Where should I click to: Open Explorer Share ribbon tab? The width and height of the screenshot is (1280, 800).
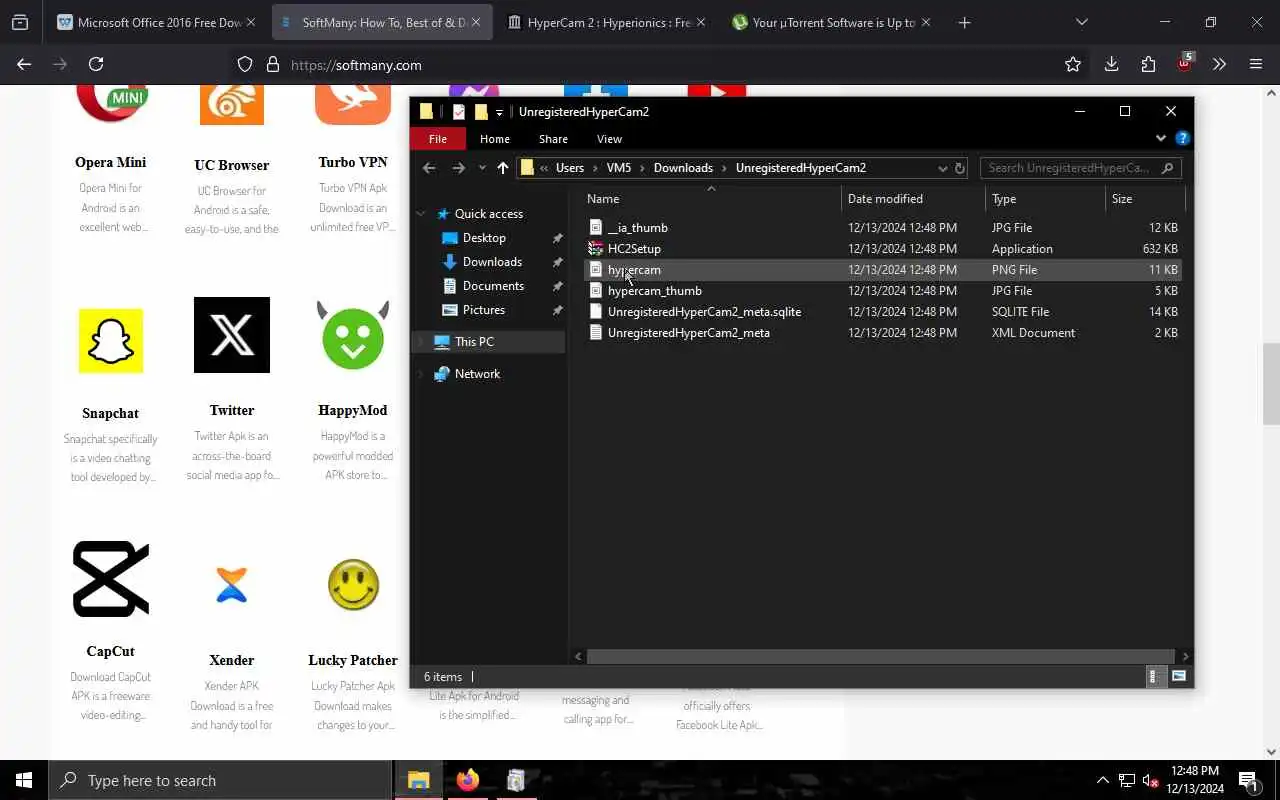[553, 139]
